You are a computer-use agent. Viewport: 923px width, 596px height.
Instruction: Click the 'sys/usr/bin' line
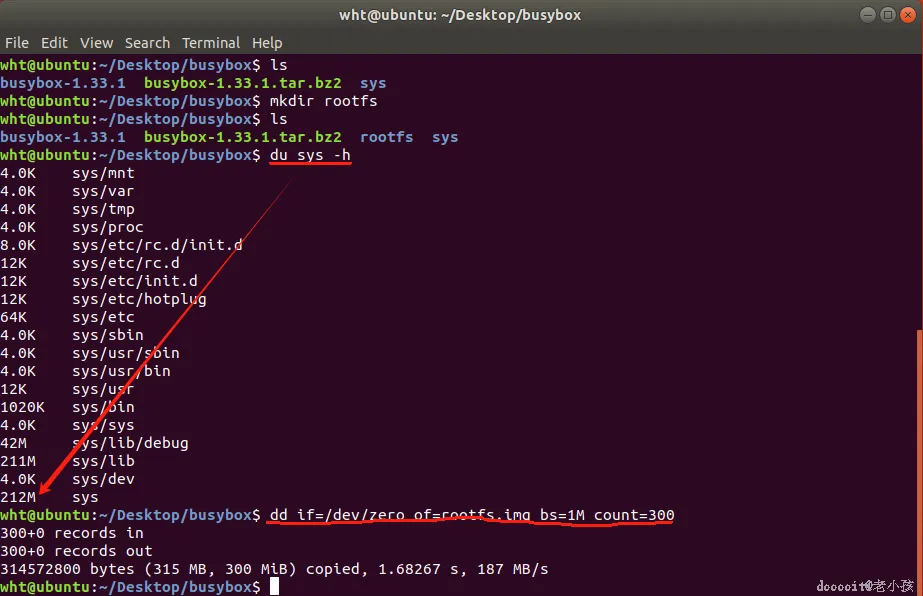[x=85, y=371]
